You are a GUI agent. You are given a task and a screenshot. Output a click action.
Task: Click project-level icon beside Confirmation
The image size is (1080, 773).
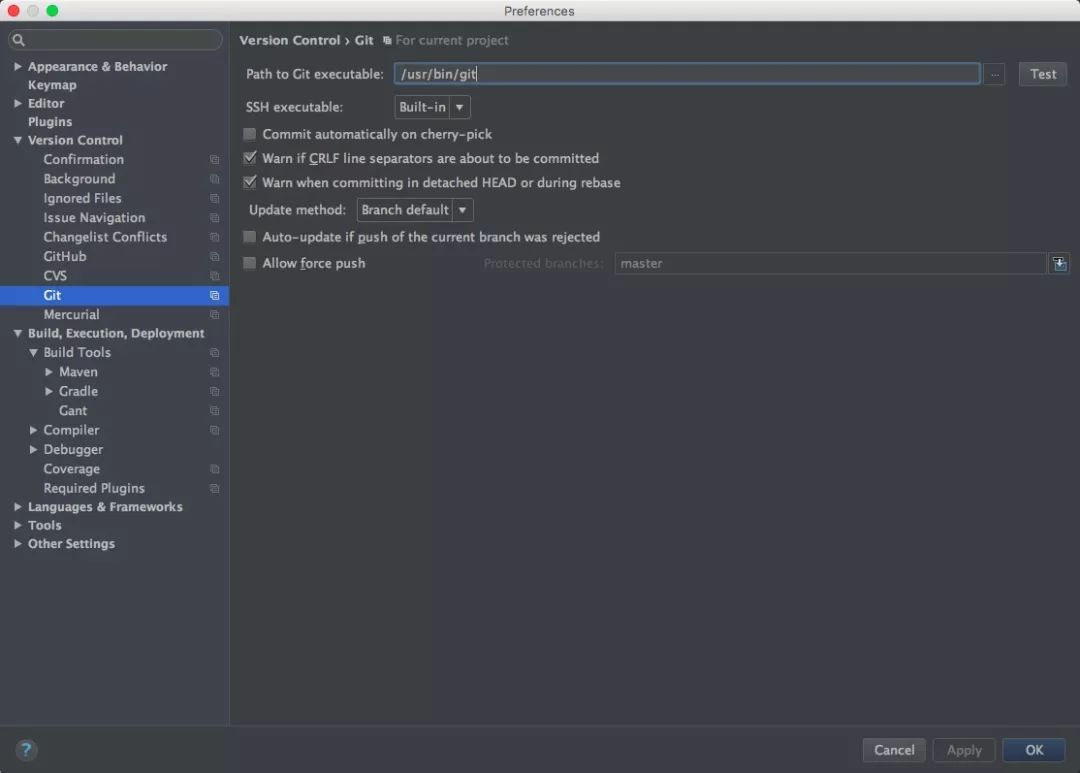pyautogui.click(x=214, y=160)
